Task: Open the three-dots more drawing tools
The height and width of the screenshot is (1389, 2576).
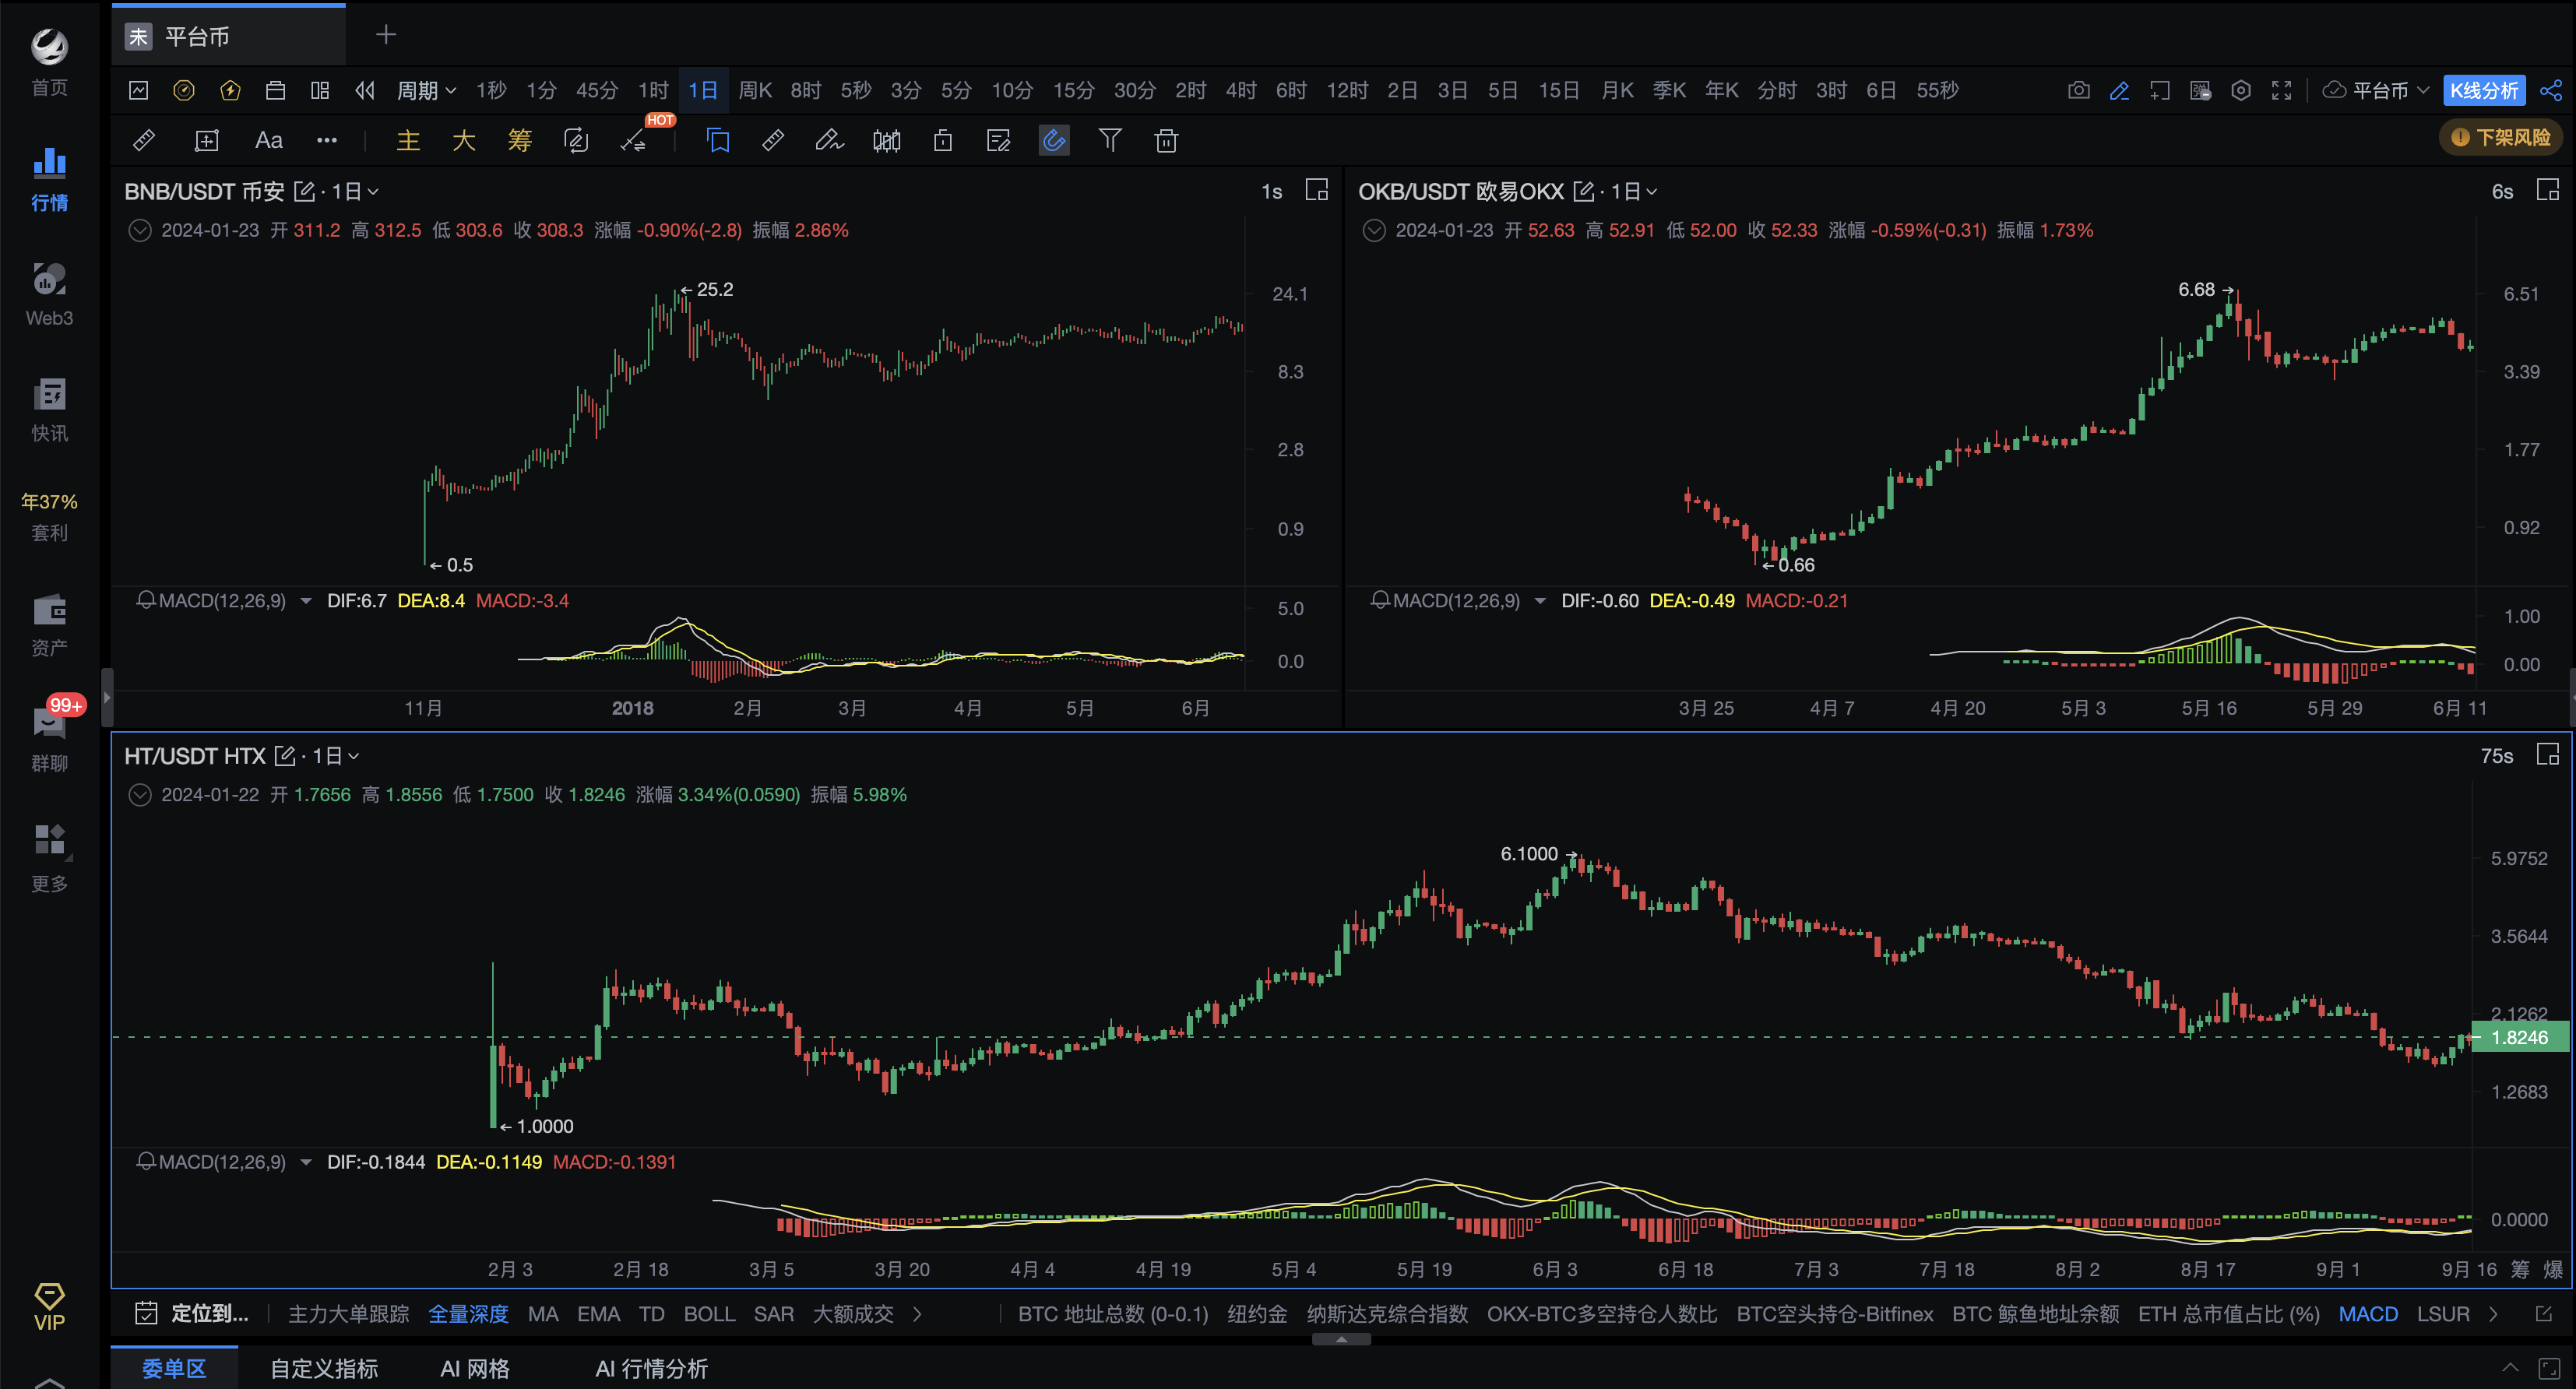Action: pos(327,140)
